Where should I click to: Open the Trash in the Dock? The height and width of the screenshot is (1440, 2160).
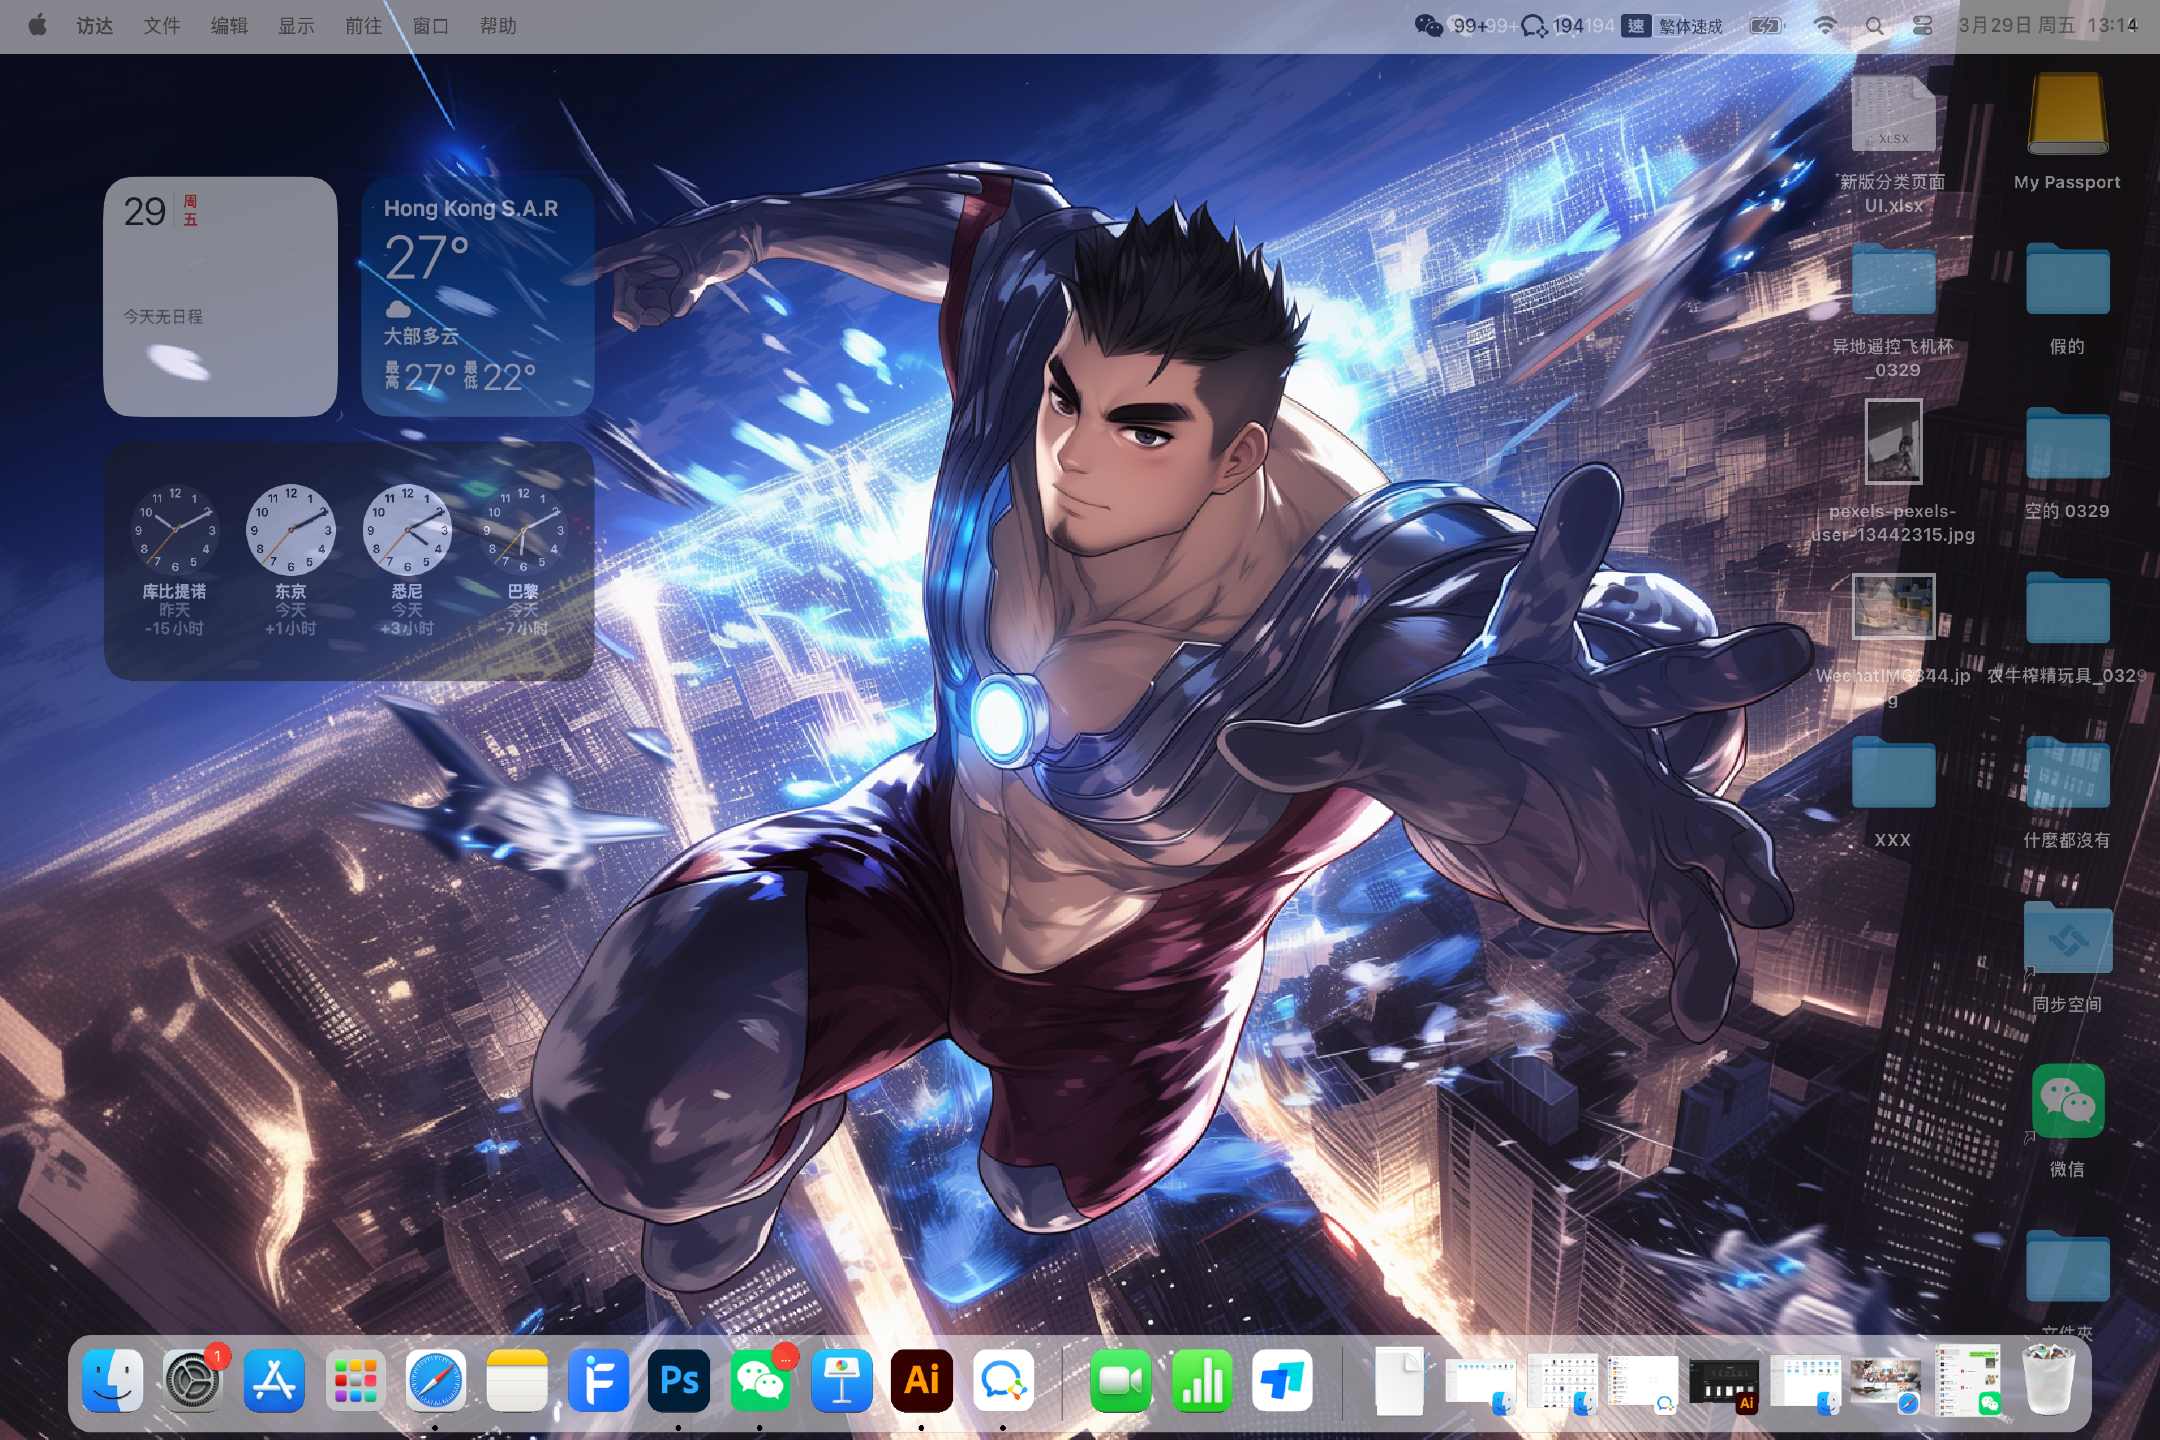click(2048, 1381)
